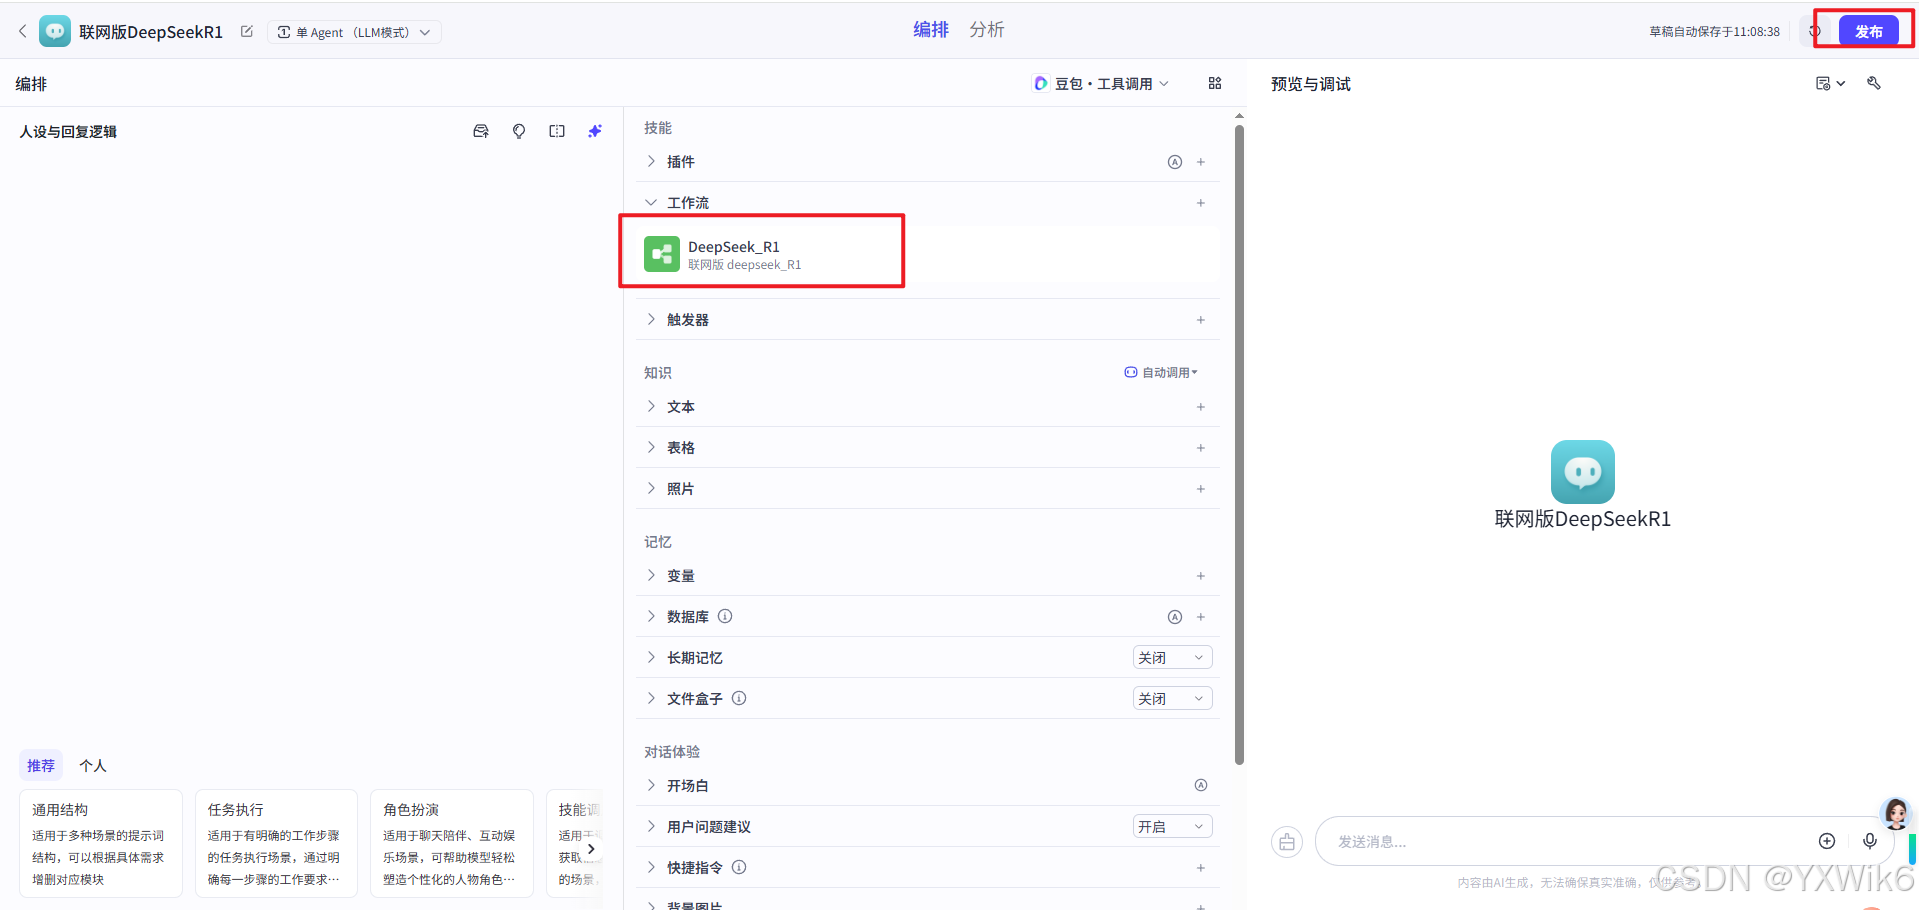Image resolution: width=1919 pixels, height=910 pixels.
Task: Choose the 通用结构 template card
Action: point(101,844)
